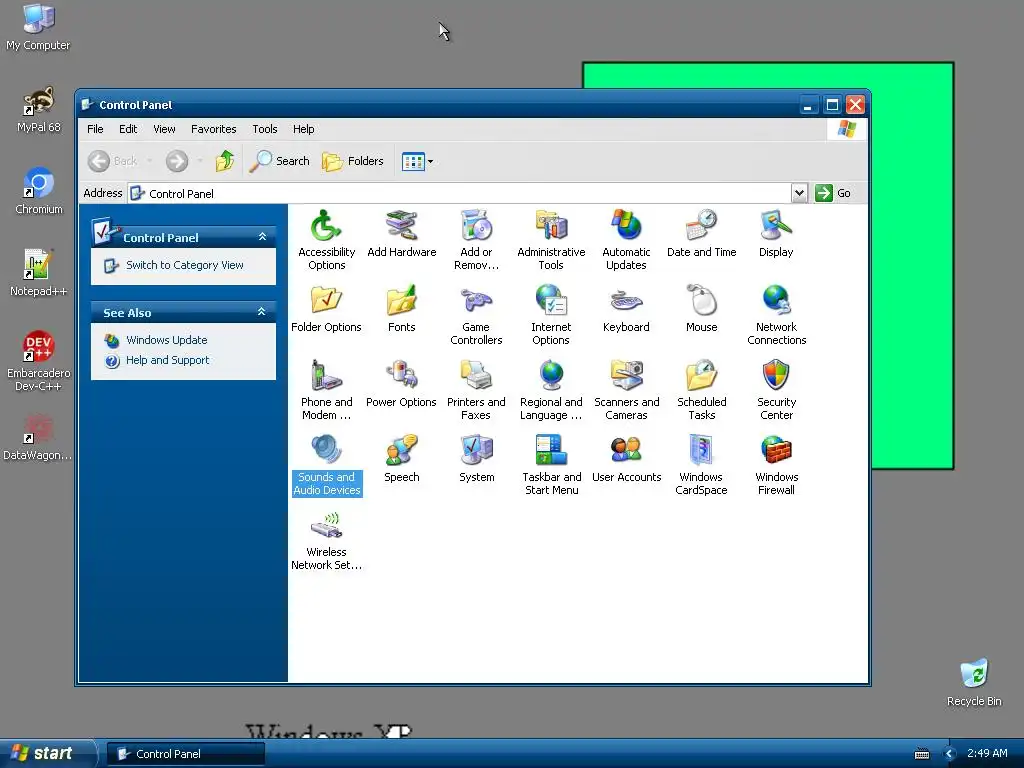Select Notepad++ desktop shortcut

point(39,274)
